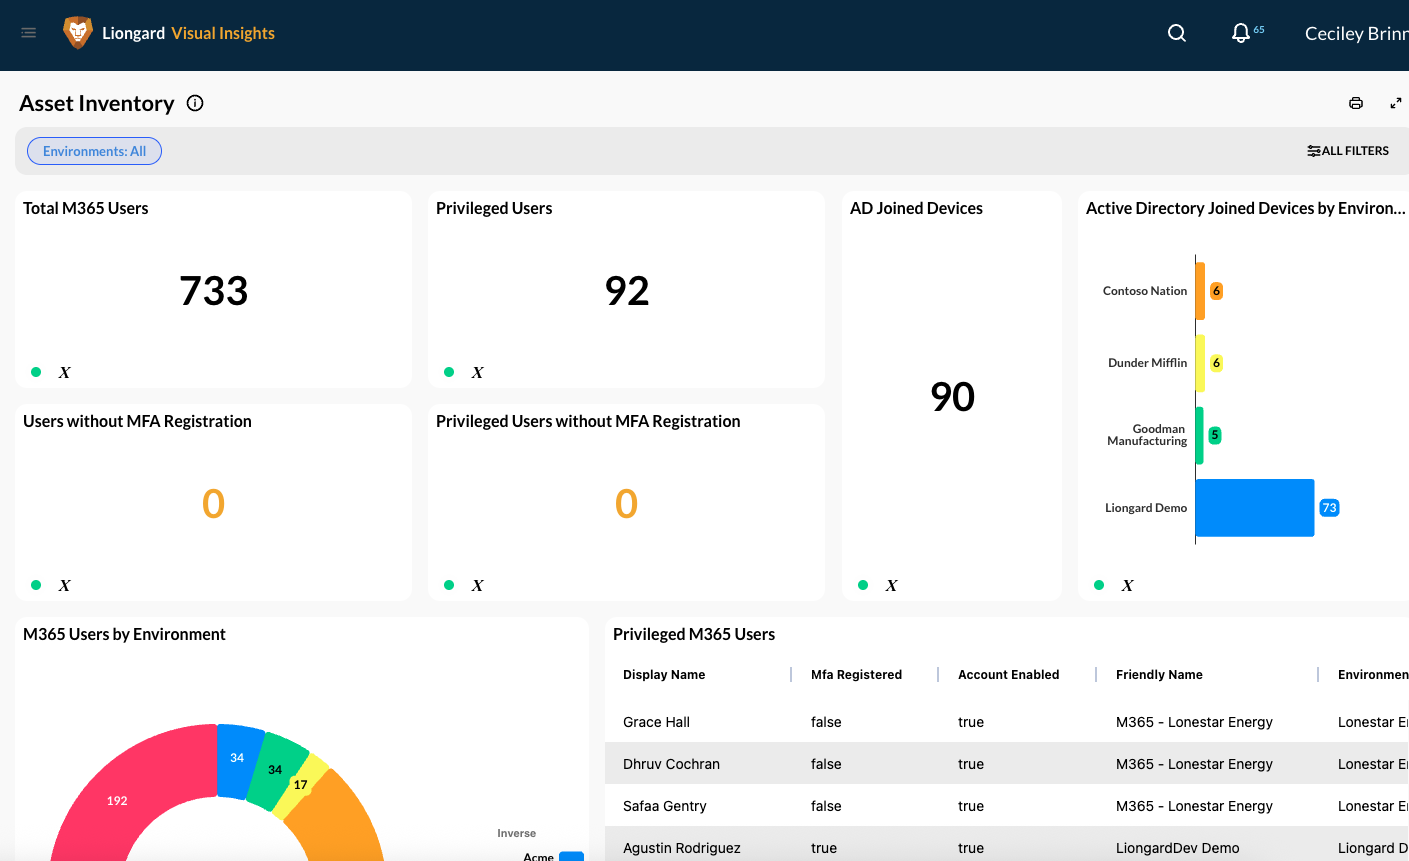Click green dot on Users without MFA Registration card
The image size is (1409, 861).
tap(36, 585)
